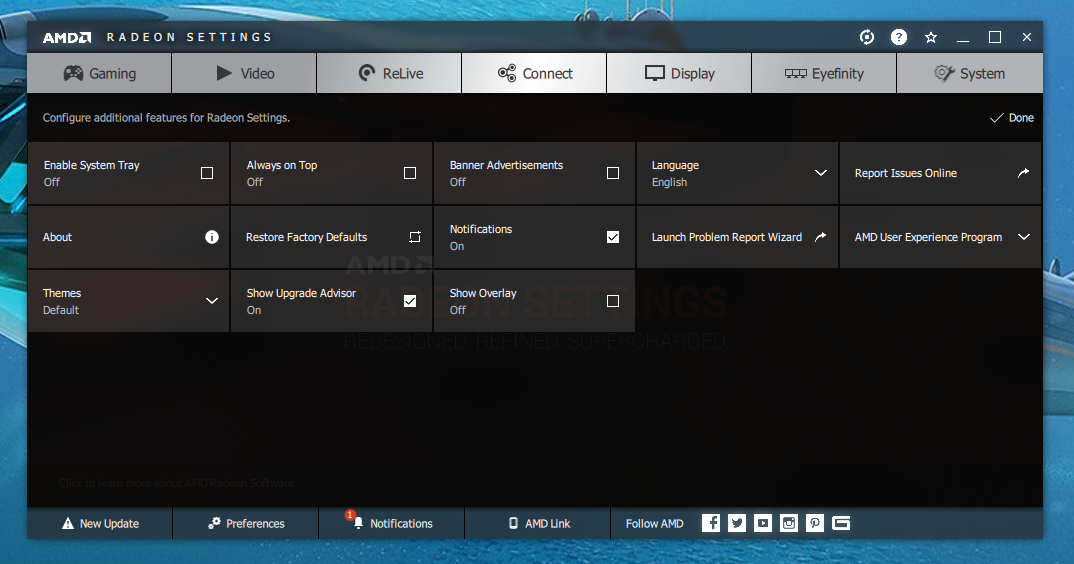Open AMD's Twitter page icon

[737, 523]
